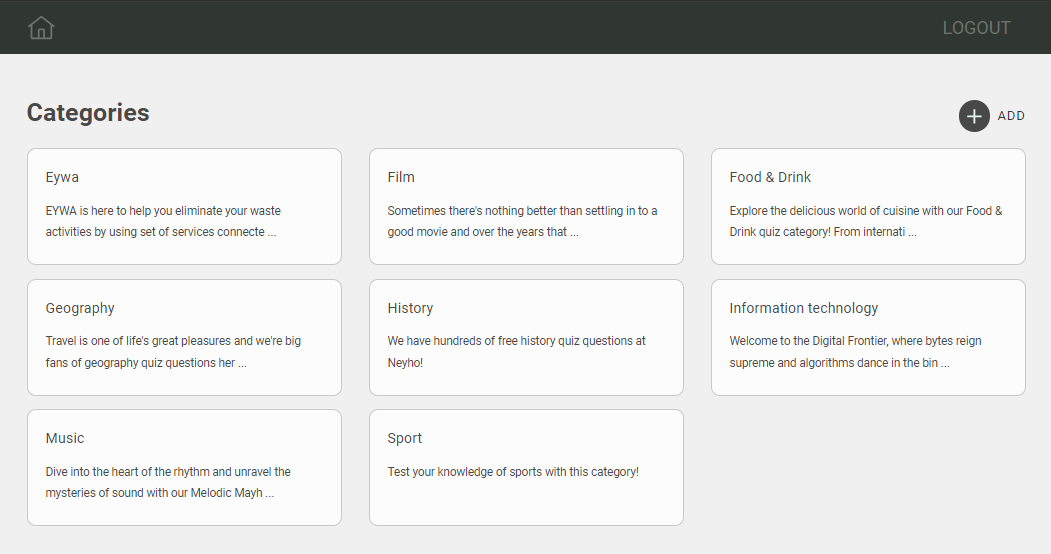Open the Sport category card

pyautogui.click(x=526, y=467)
